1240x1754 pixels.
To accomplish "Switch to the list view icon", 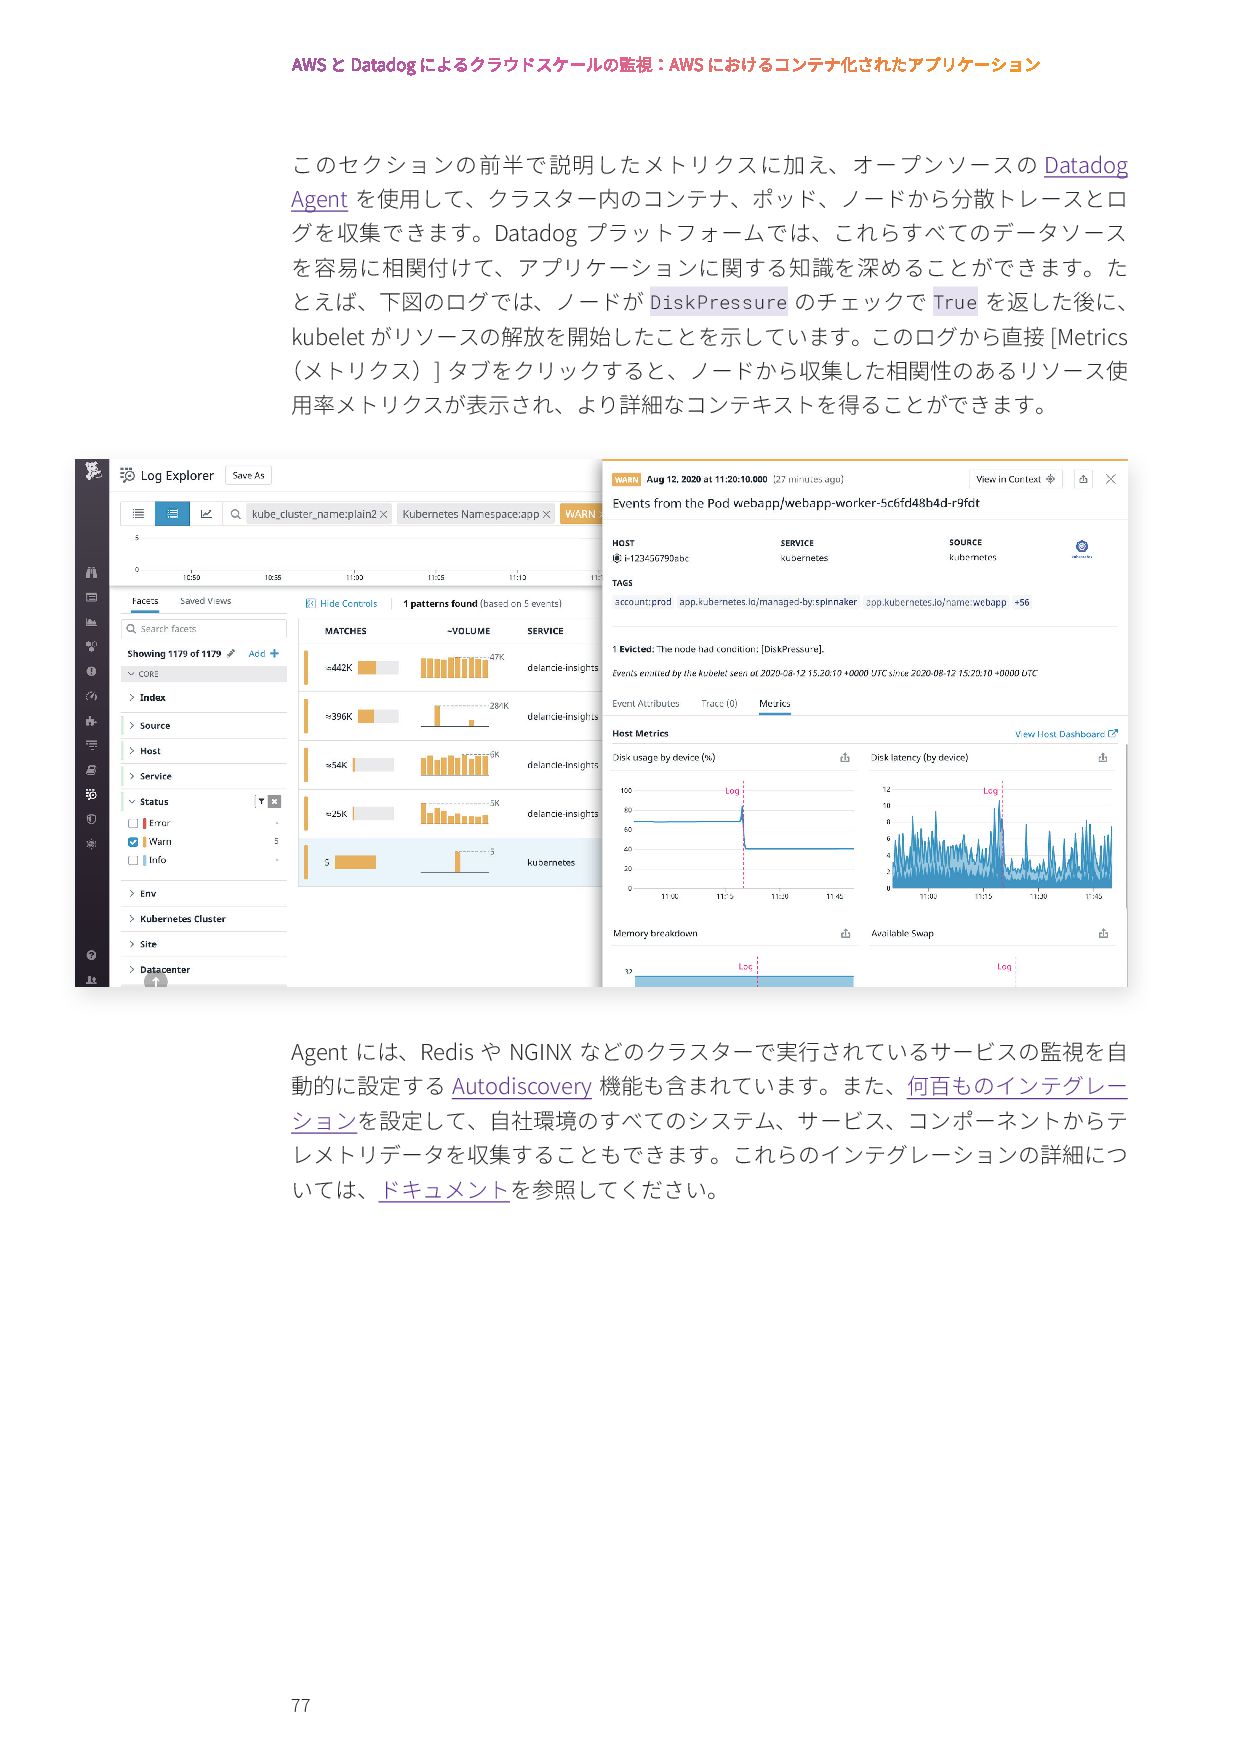I will (138, 514).
